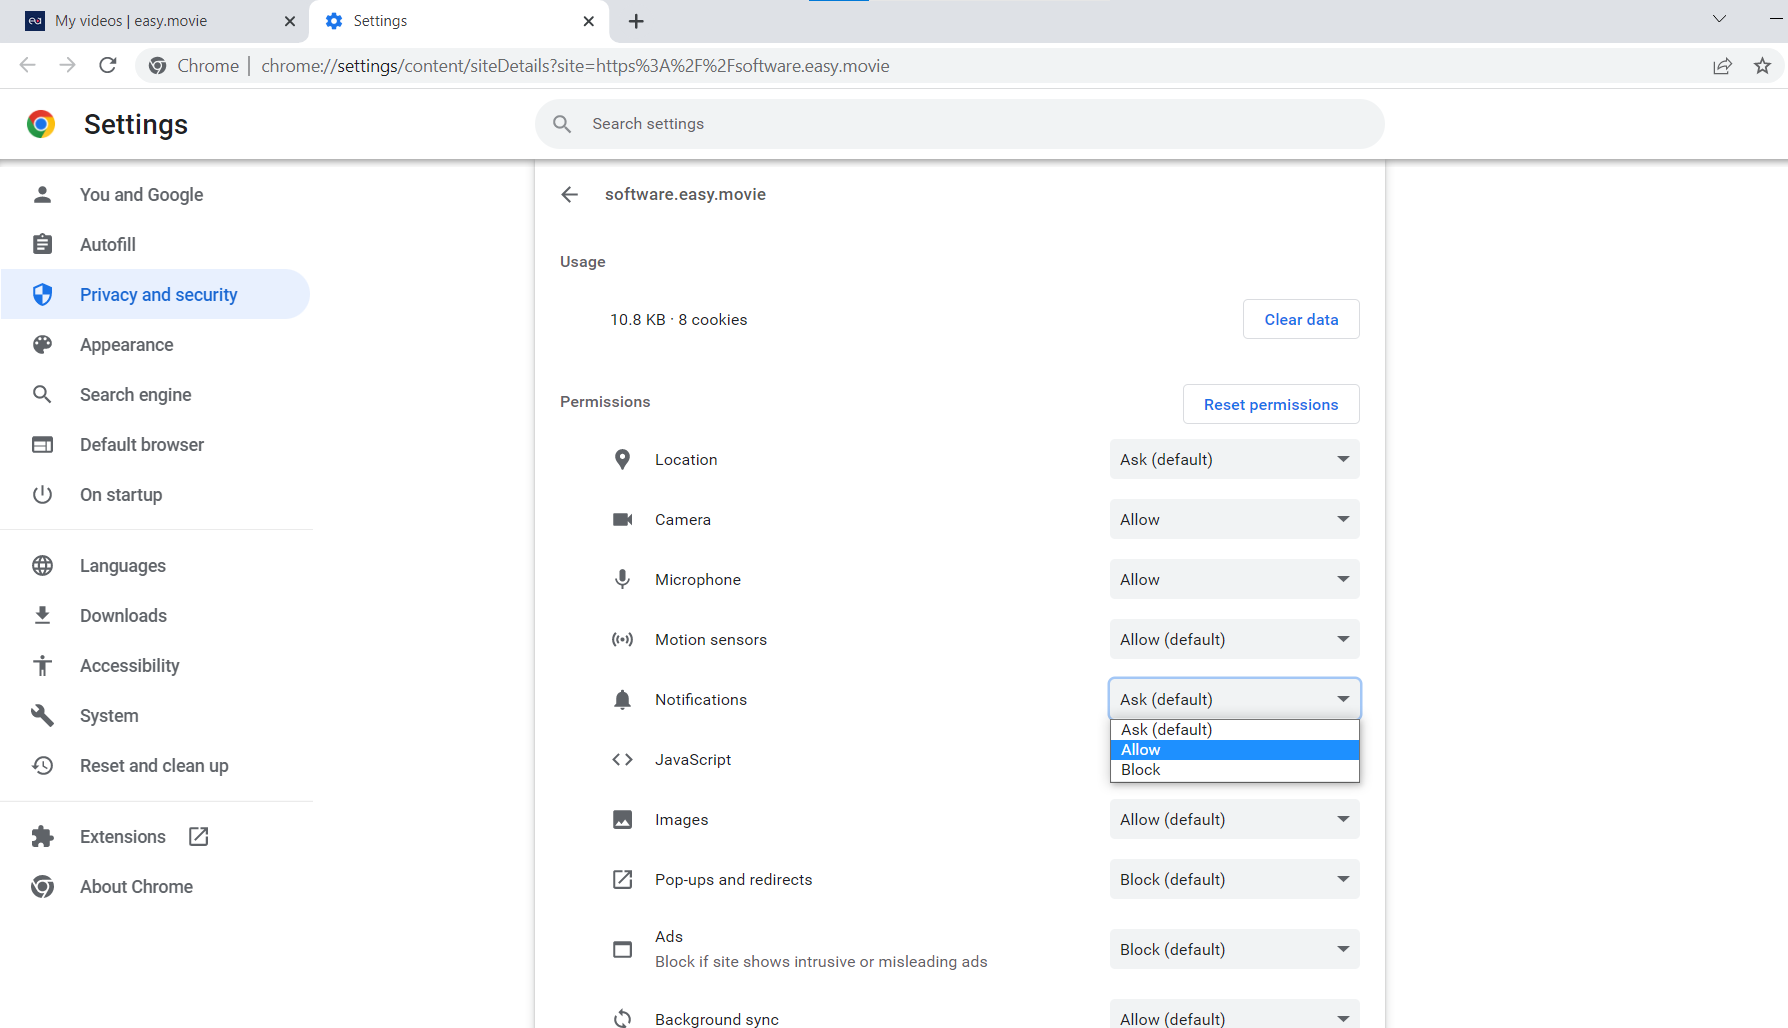This screenshot has height=1028, width=1788.
Task: Bookmark this page with the star icon
Action: [x=1762, y=66]
